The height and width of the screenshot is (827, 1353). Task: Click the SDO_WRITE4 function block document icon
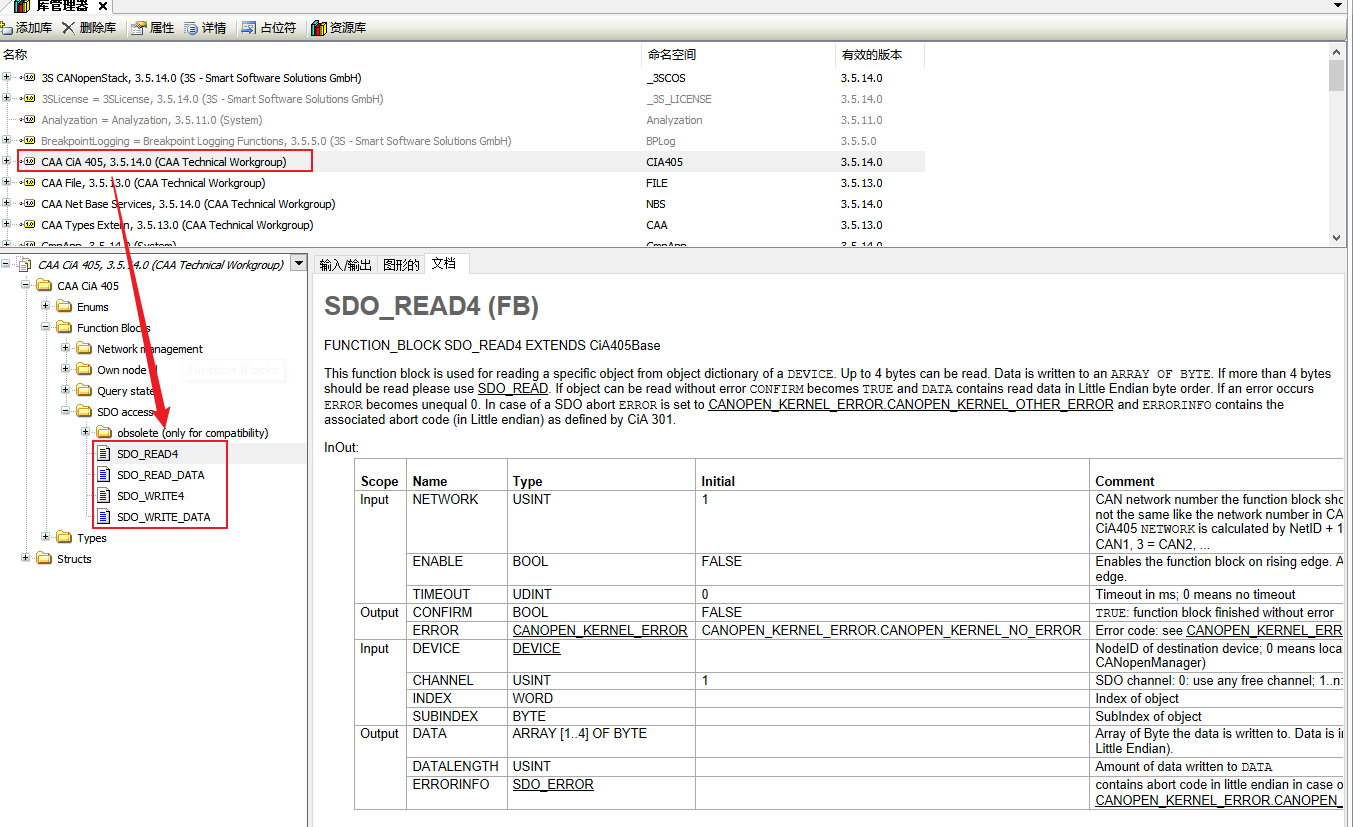(x=104, y=496)
